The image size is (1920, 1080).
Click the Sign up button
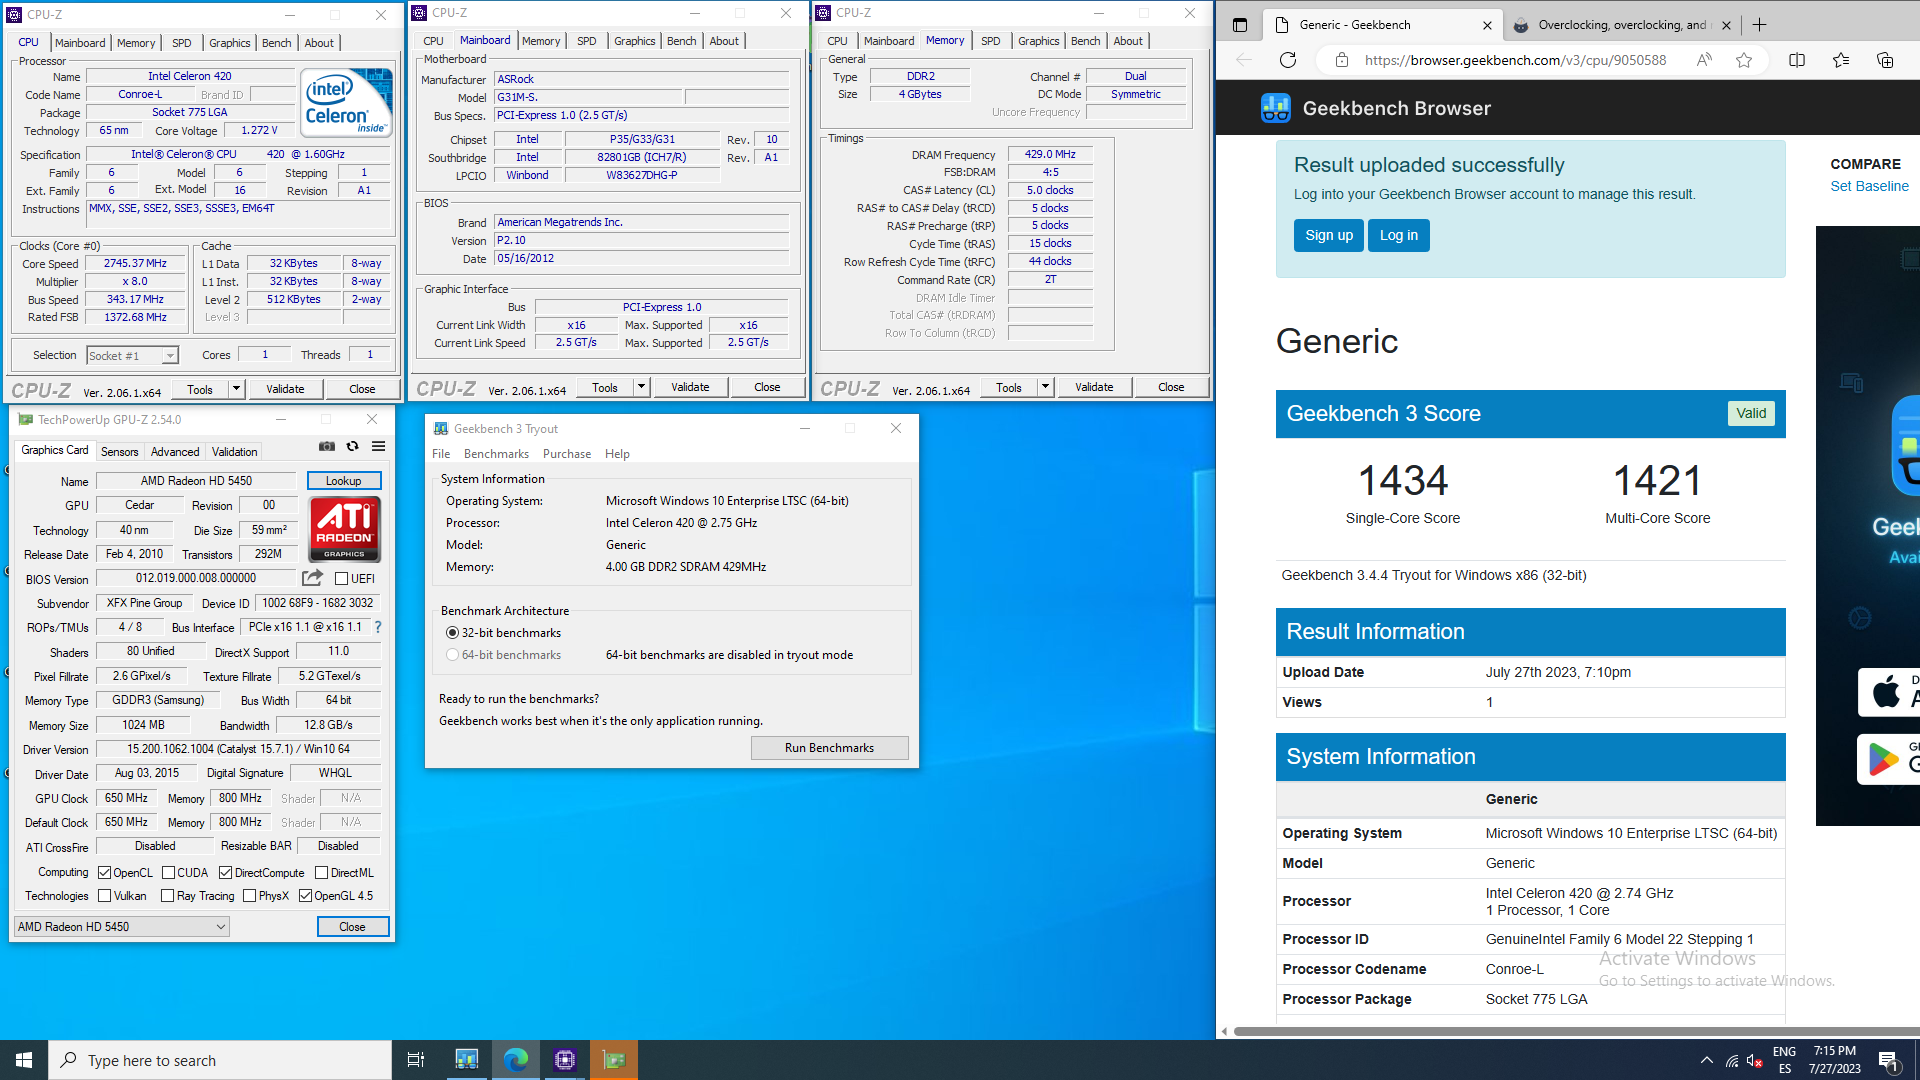1328,235
